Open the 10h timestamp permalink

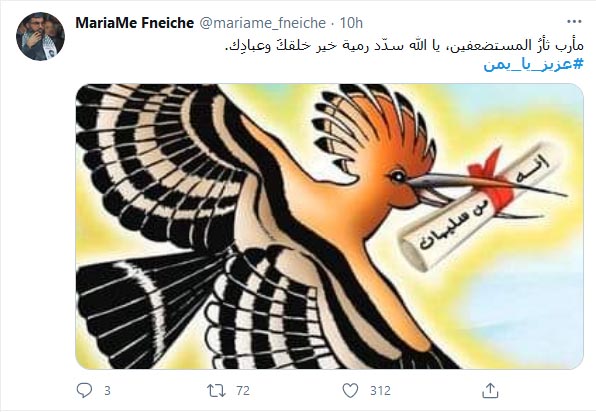tap(351, 23)
